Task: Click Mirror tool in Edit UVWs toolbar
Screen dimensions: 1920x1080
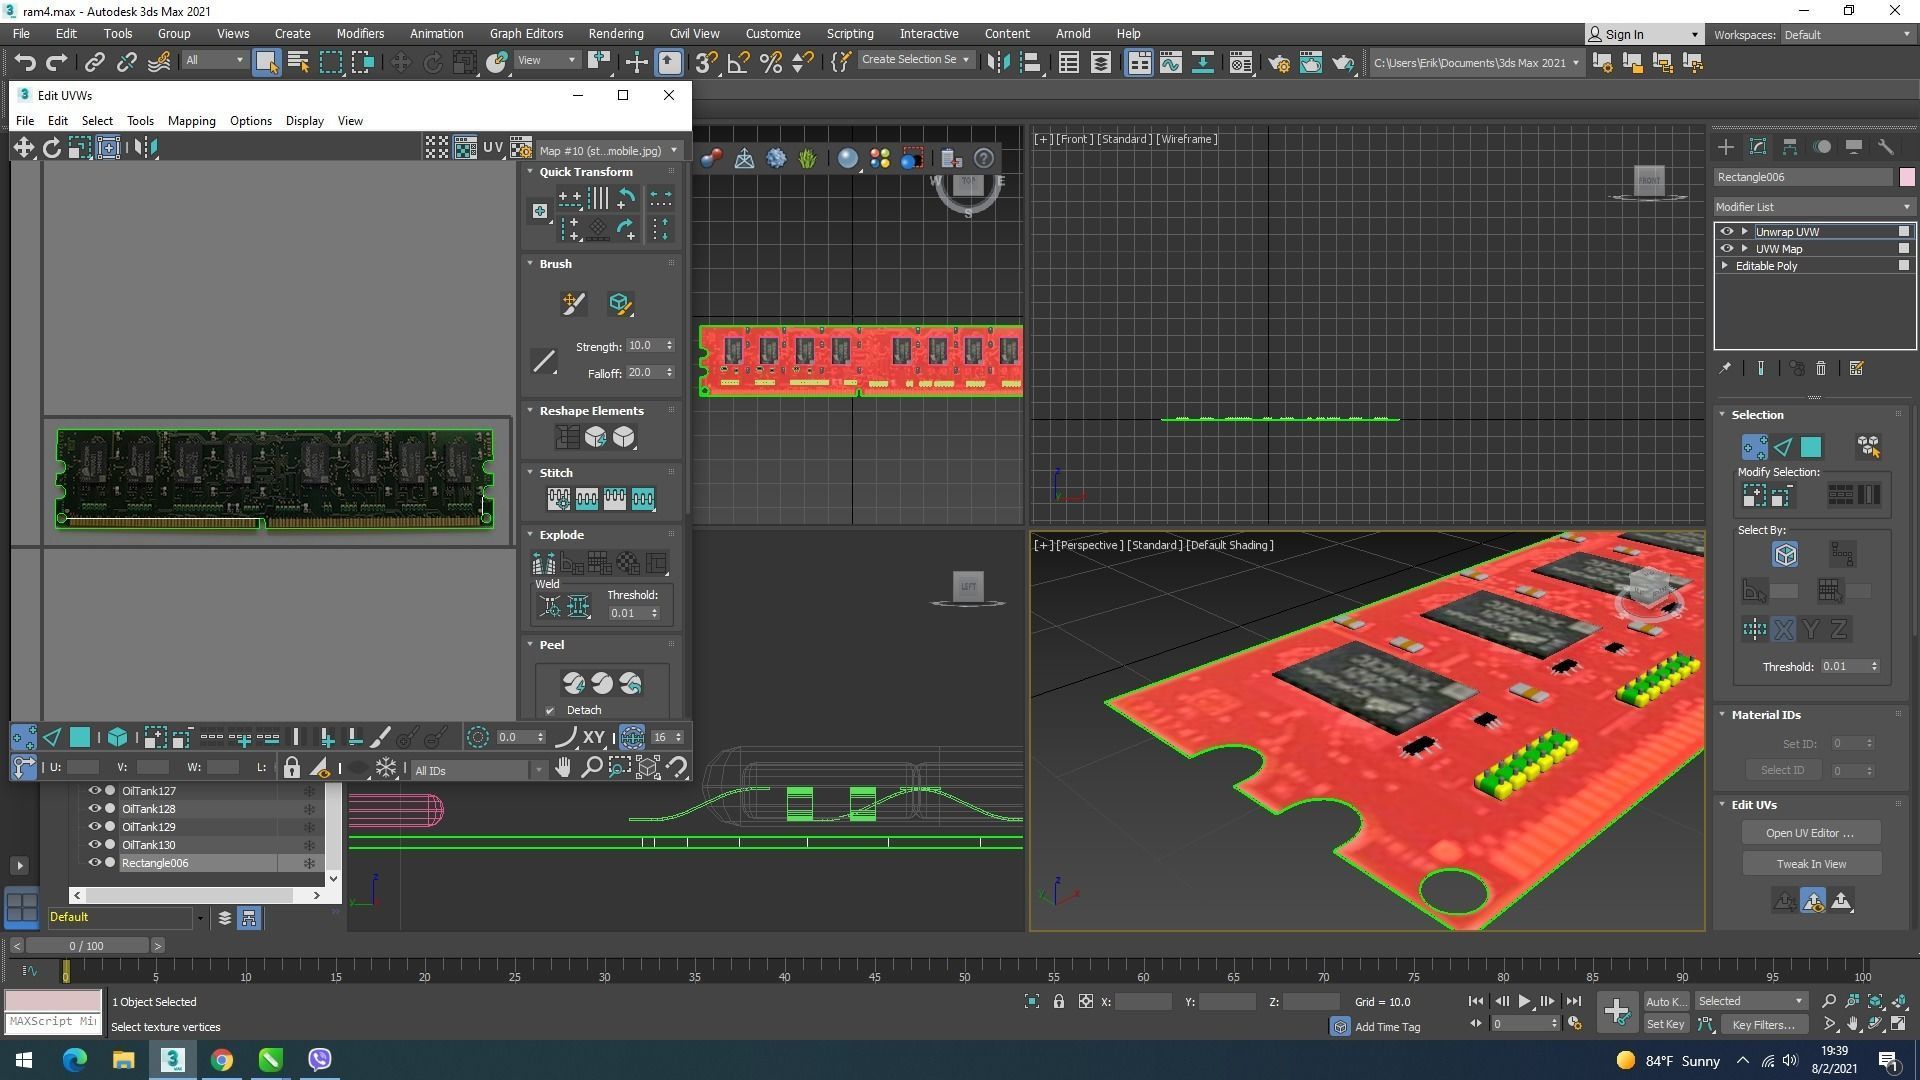Action: tap(145, 148)
